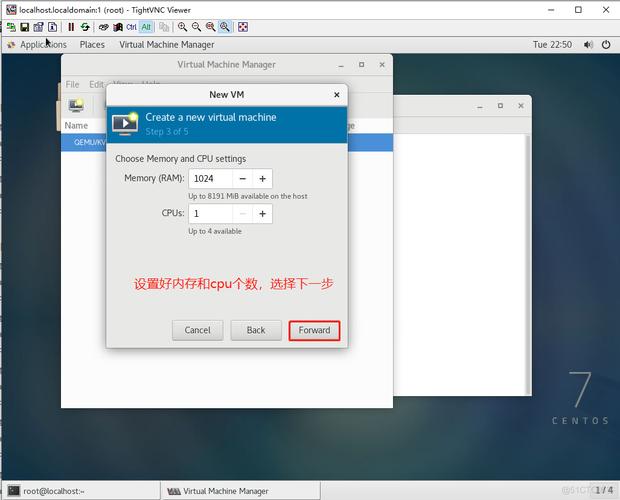Click the save connection floppy icon

pyautogui.click(x=25, y=27)
